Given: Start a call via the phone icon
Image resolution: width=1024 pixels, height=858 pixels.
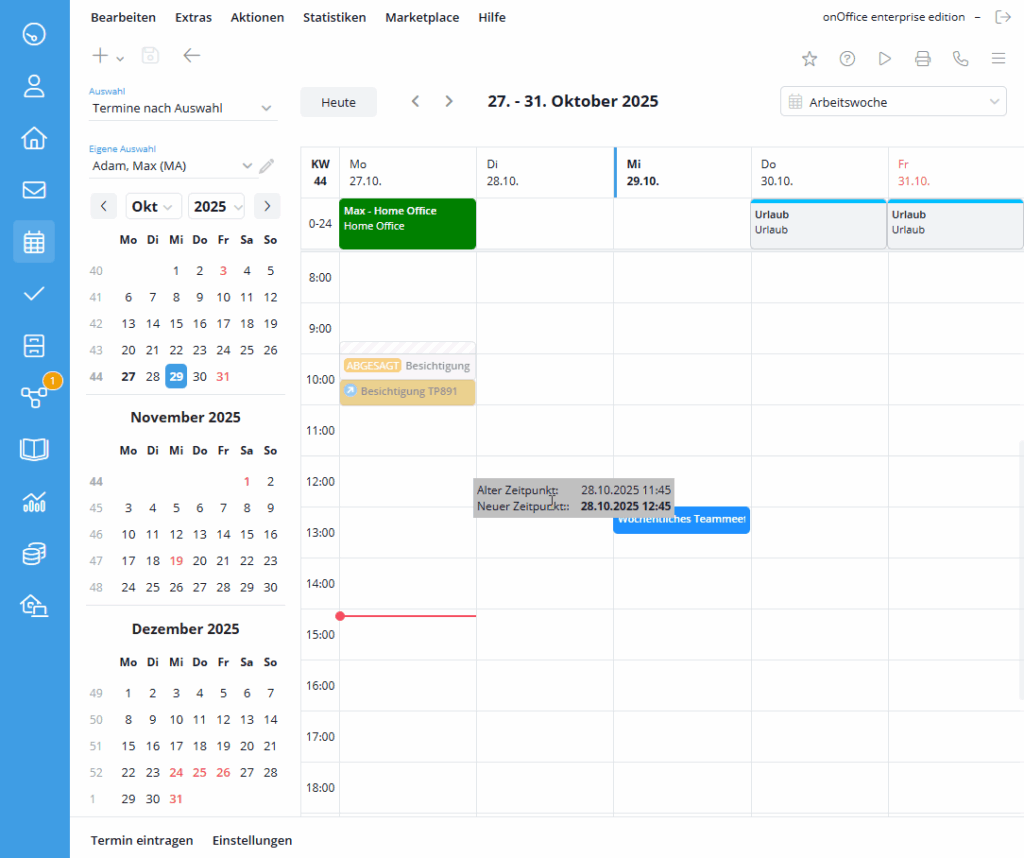Looking at the screenshot, I should coord(960,59).
